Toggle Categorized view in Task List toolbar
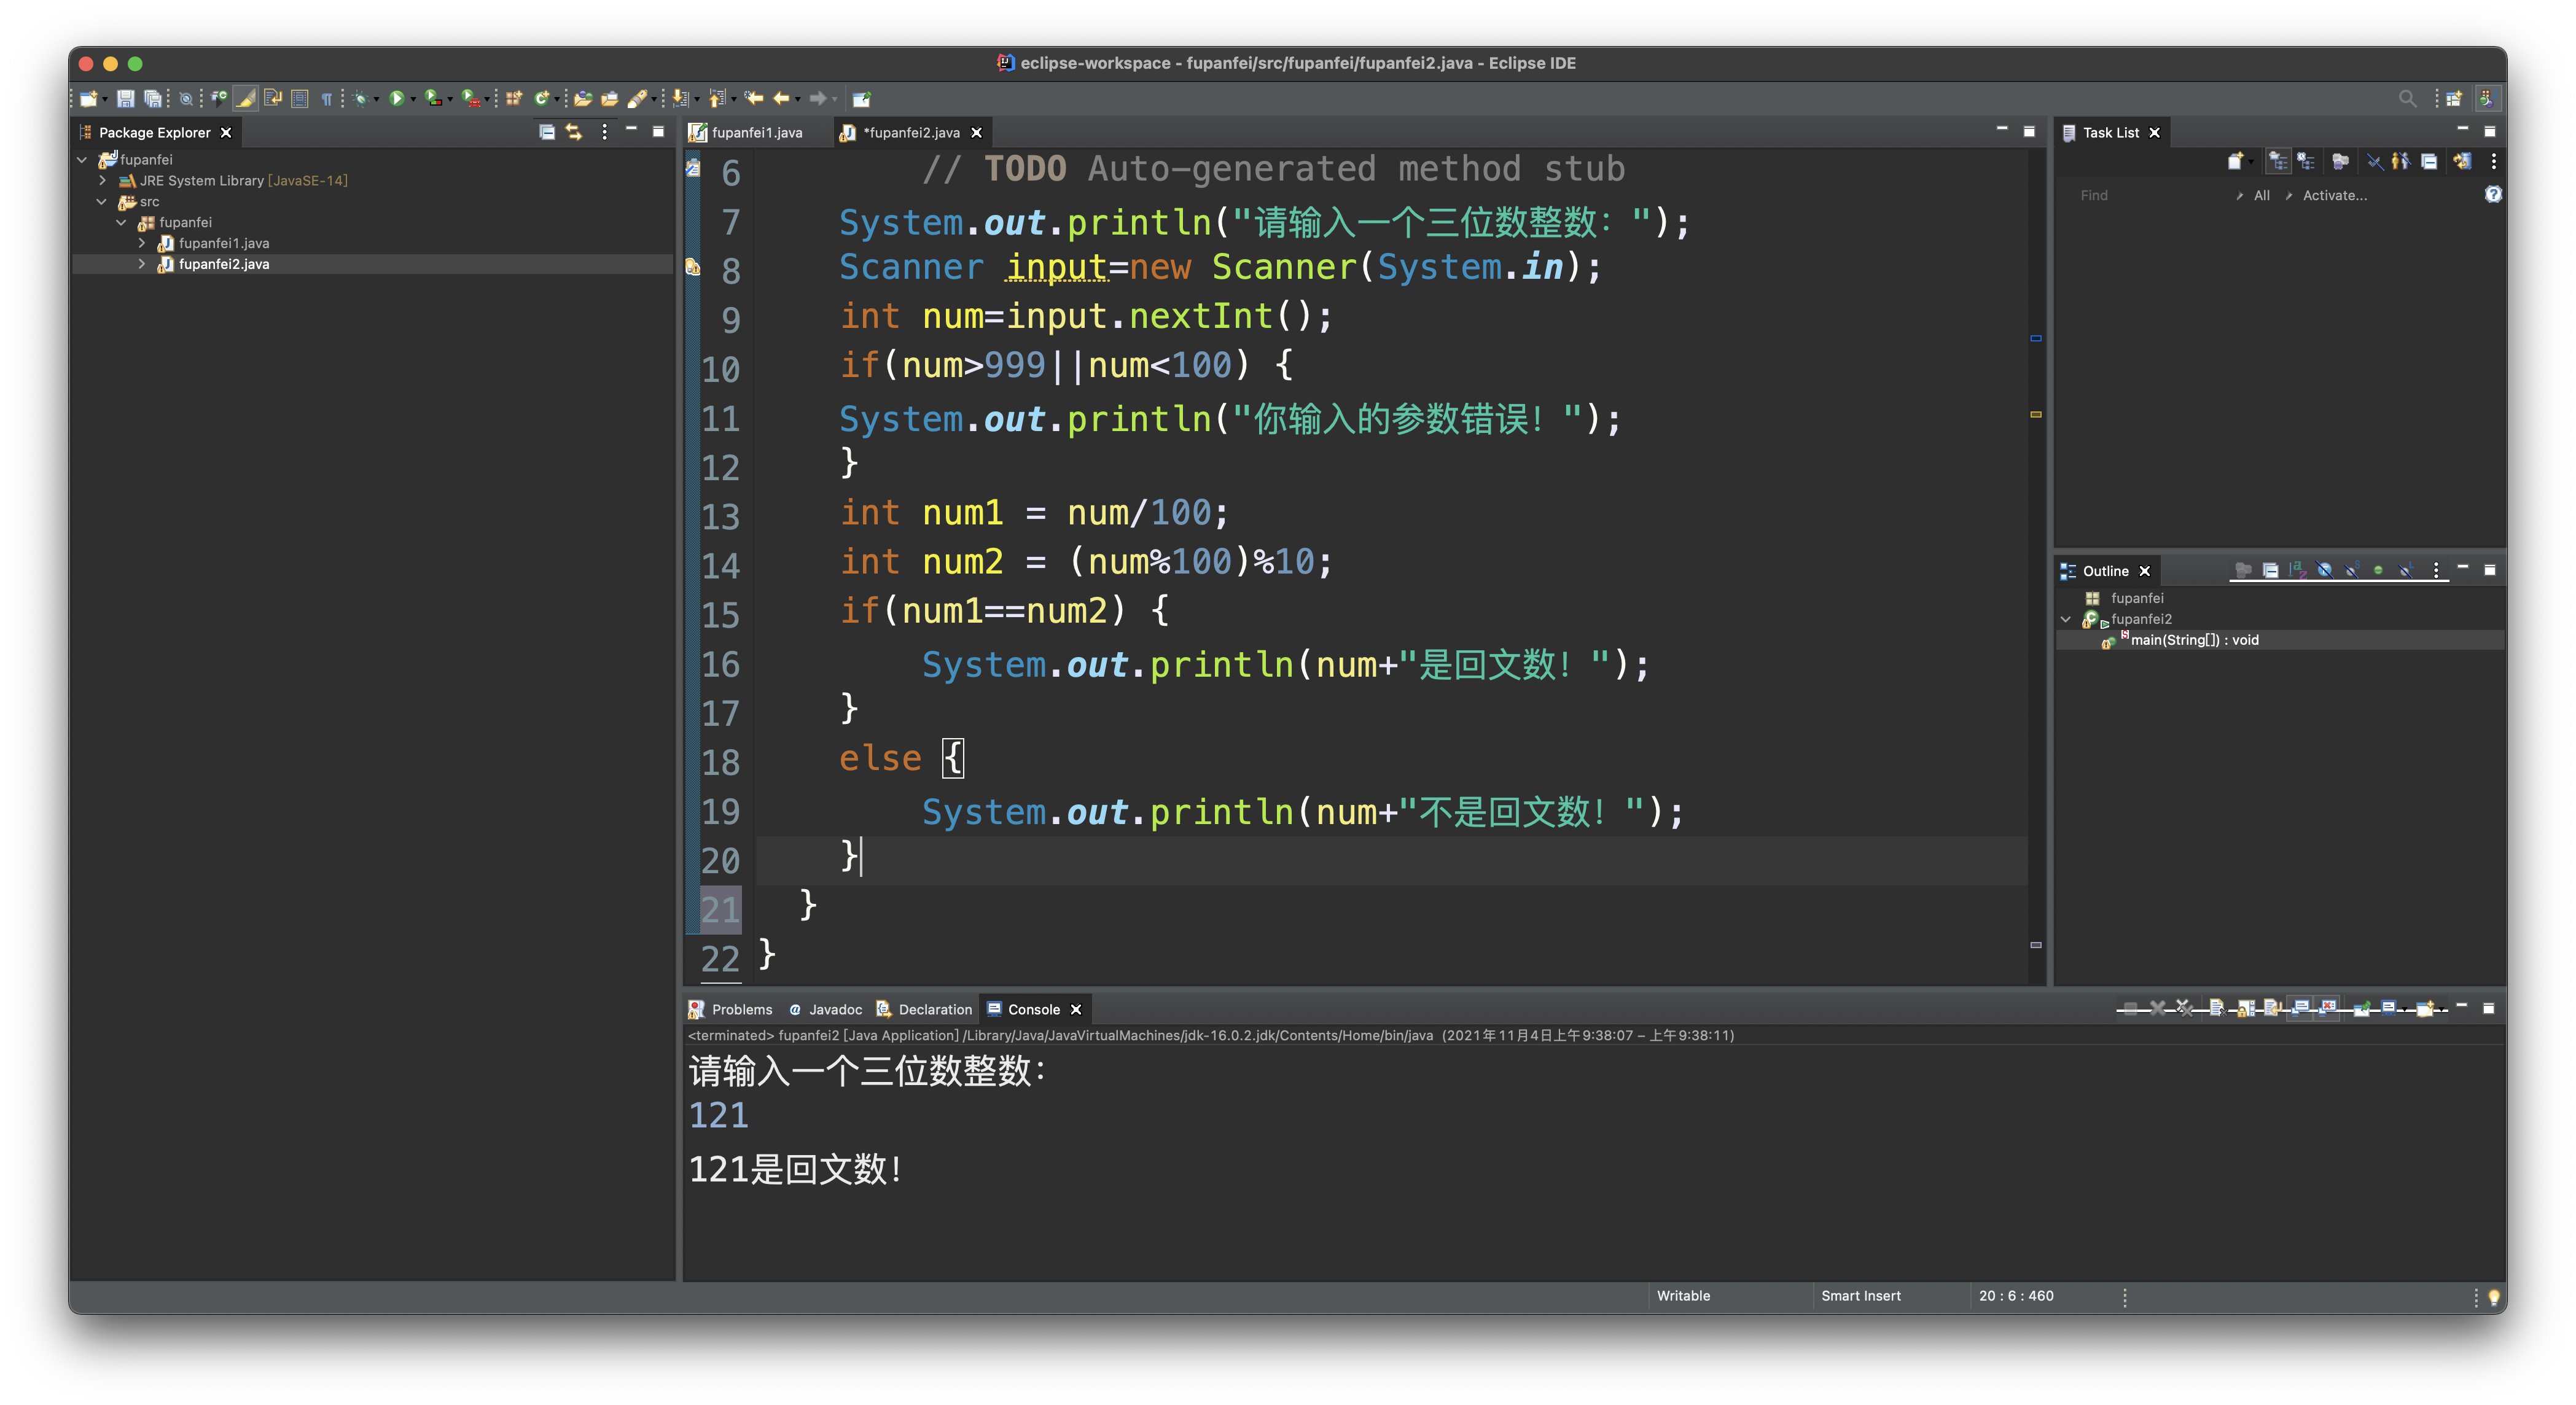This screenshot has width=2576, height=1405. pyautogui.click(x=2278, y=161)
